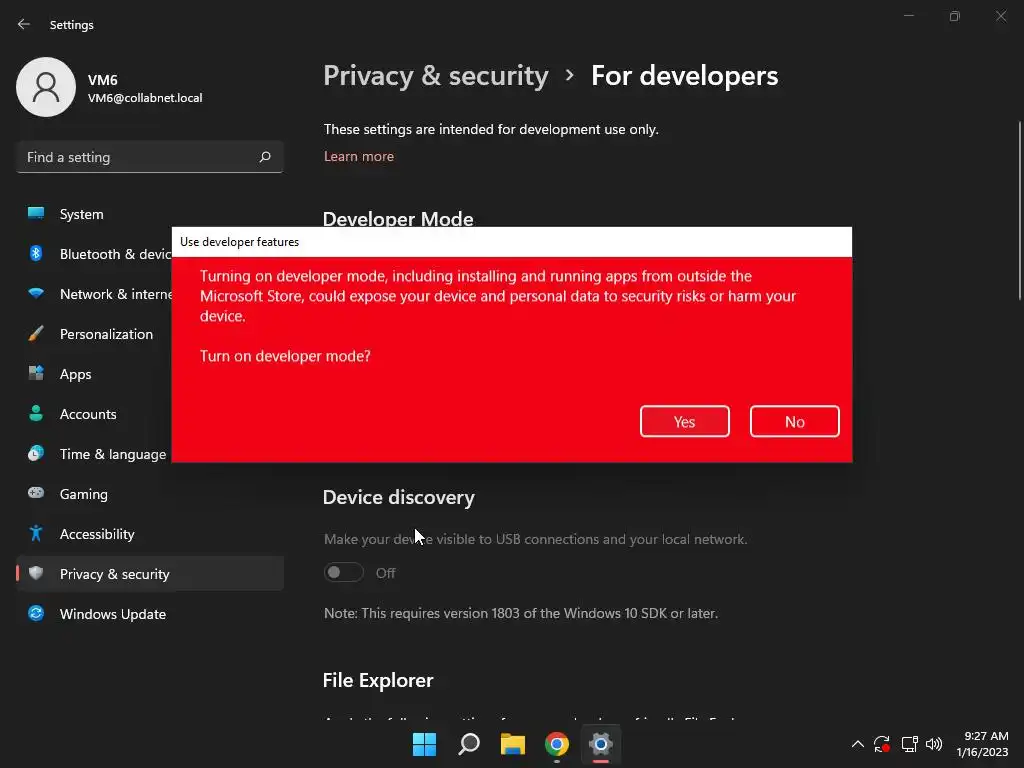Click the Privacy & security breadcrumb
This screenshot has width=1024, height=768.
point(436,76)
